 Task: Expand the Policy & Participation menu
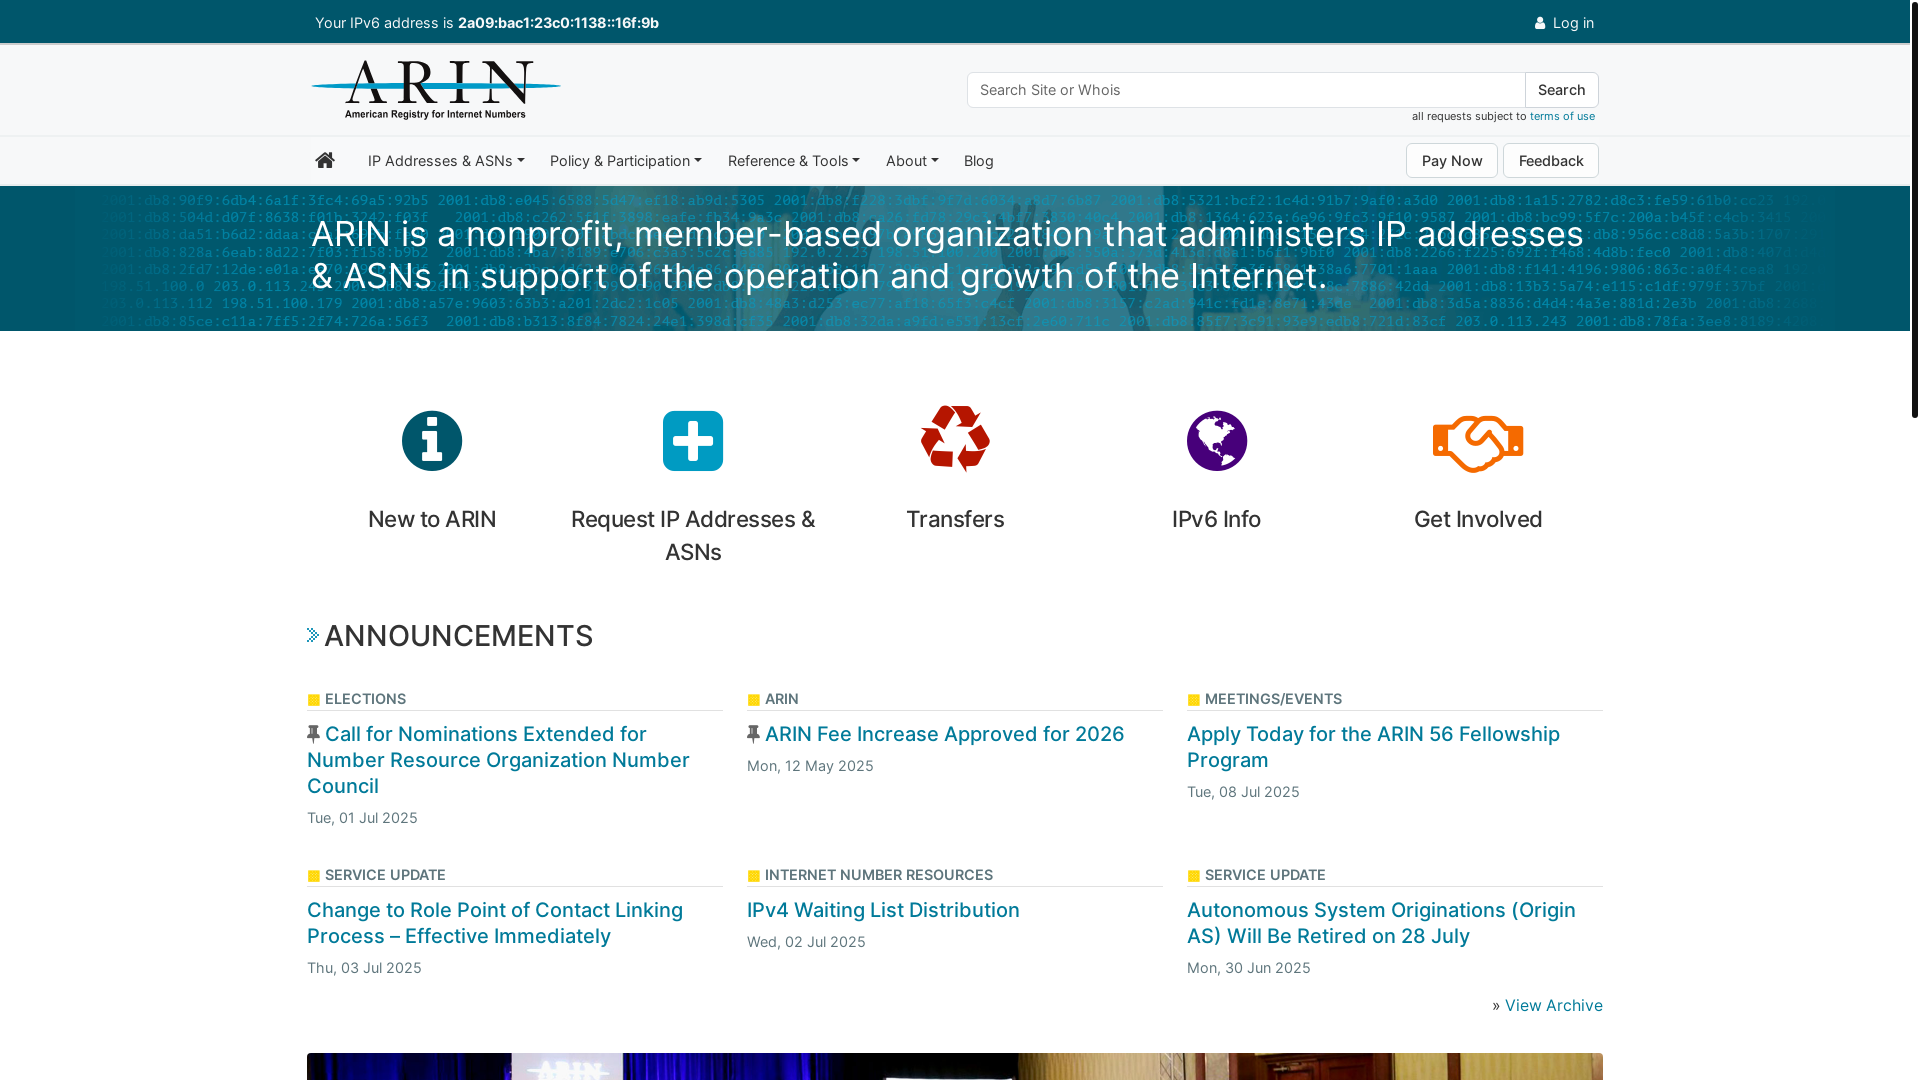pos(626,161)
